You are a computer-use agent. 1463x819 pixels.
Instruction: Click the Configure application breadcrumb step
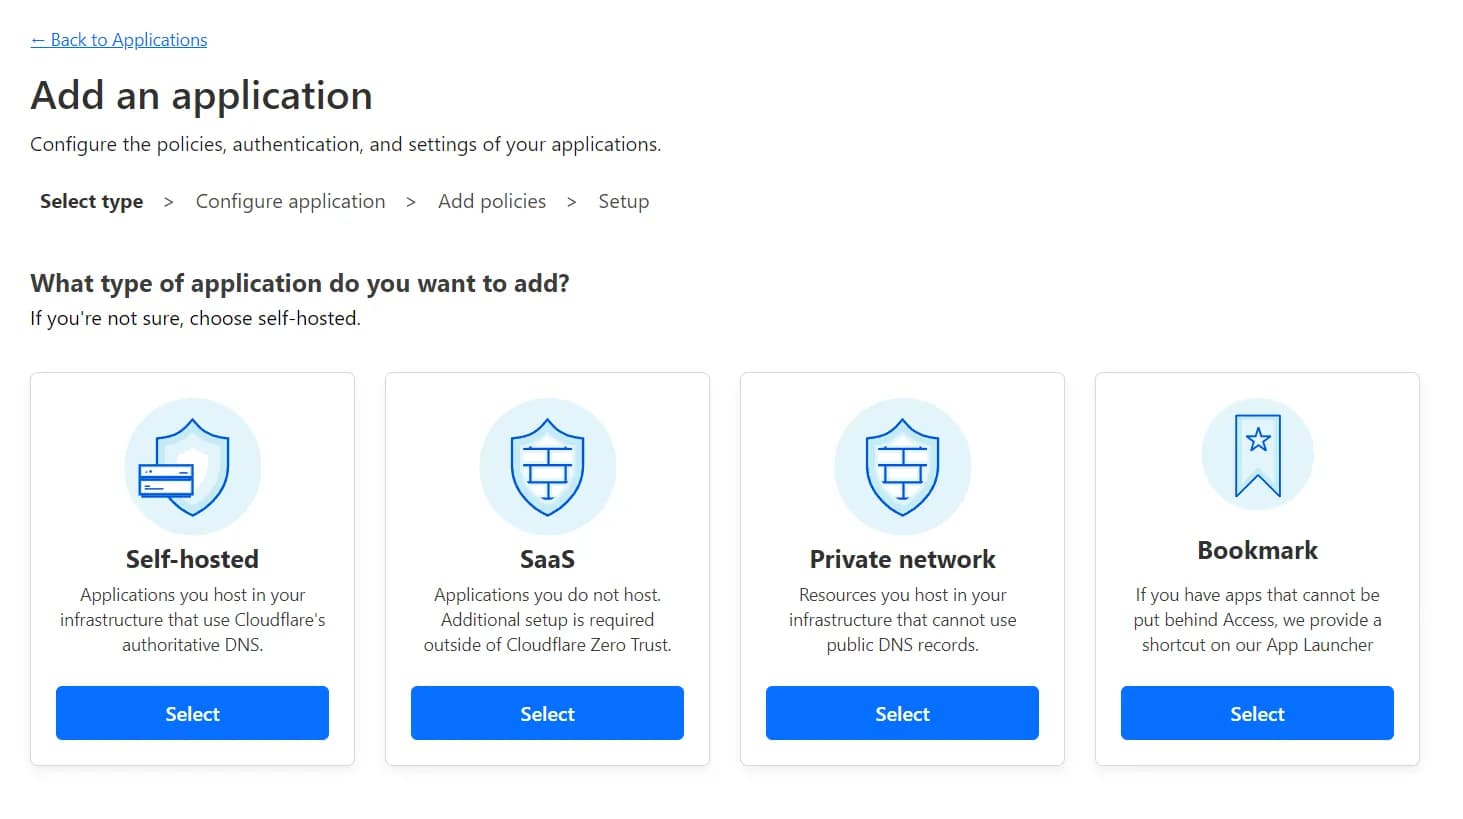[290, 201]
